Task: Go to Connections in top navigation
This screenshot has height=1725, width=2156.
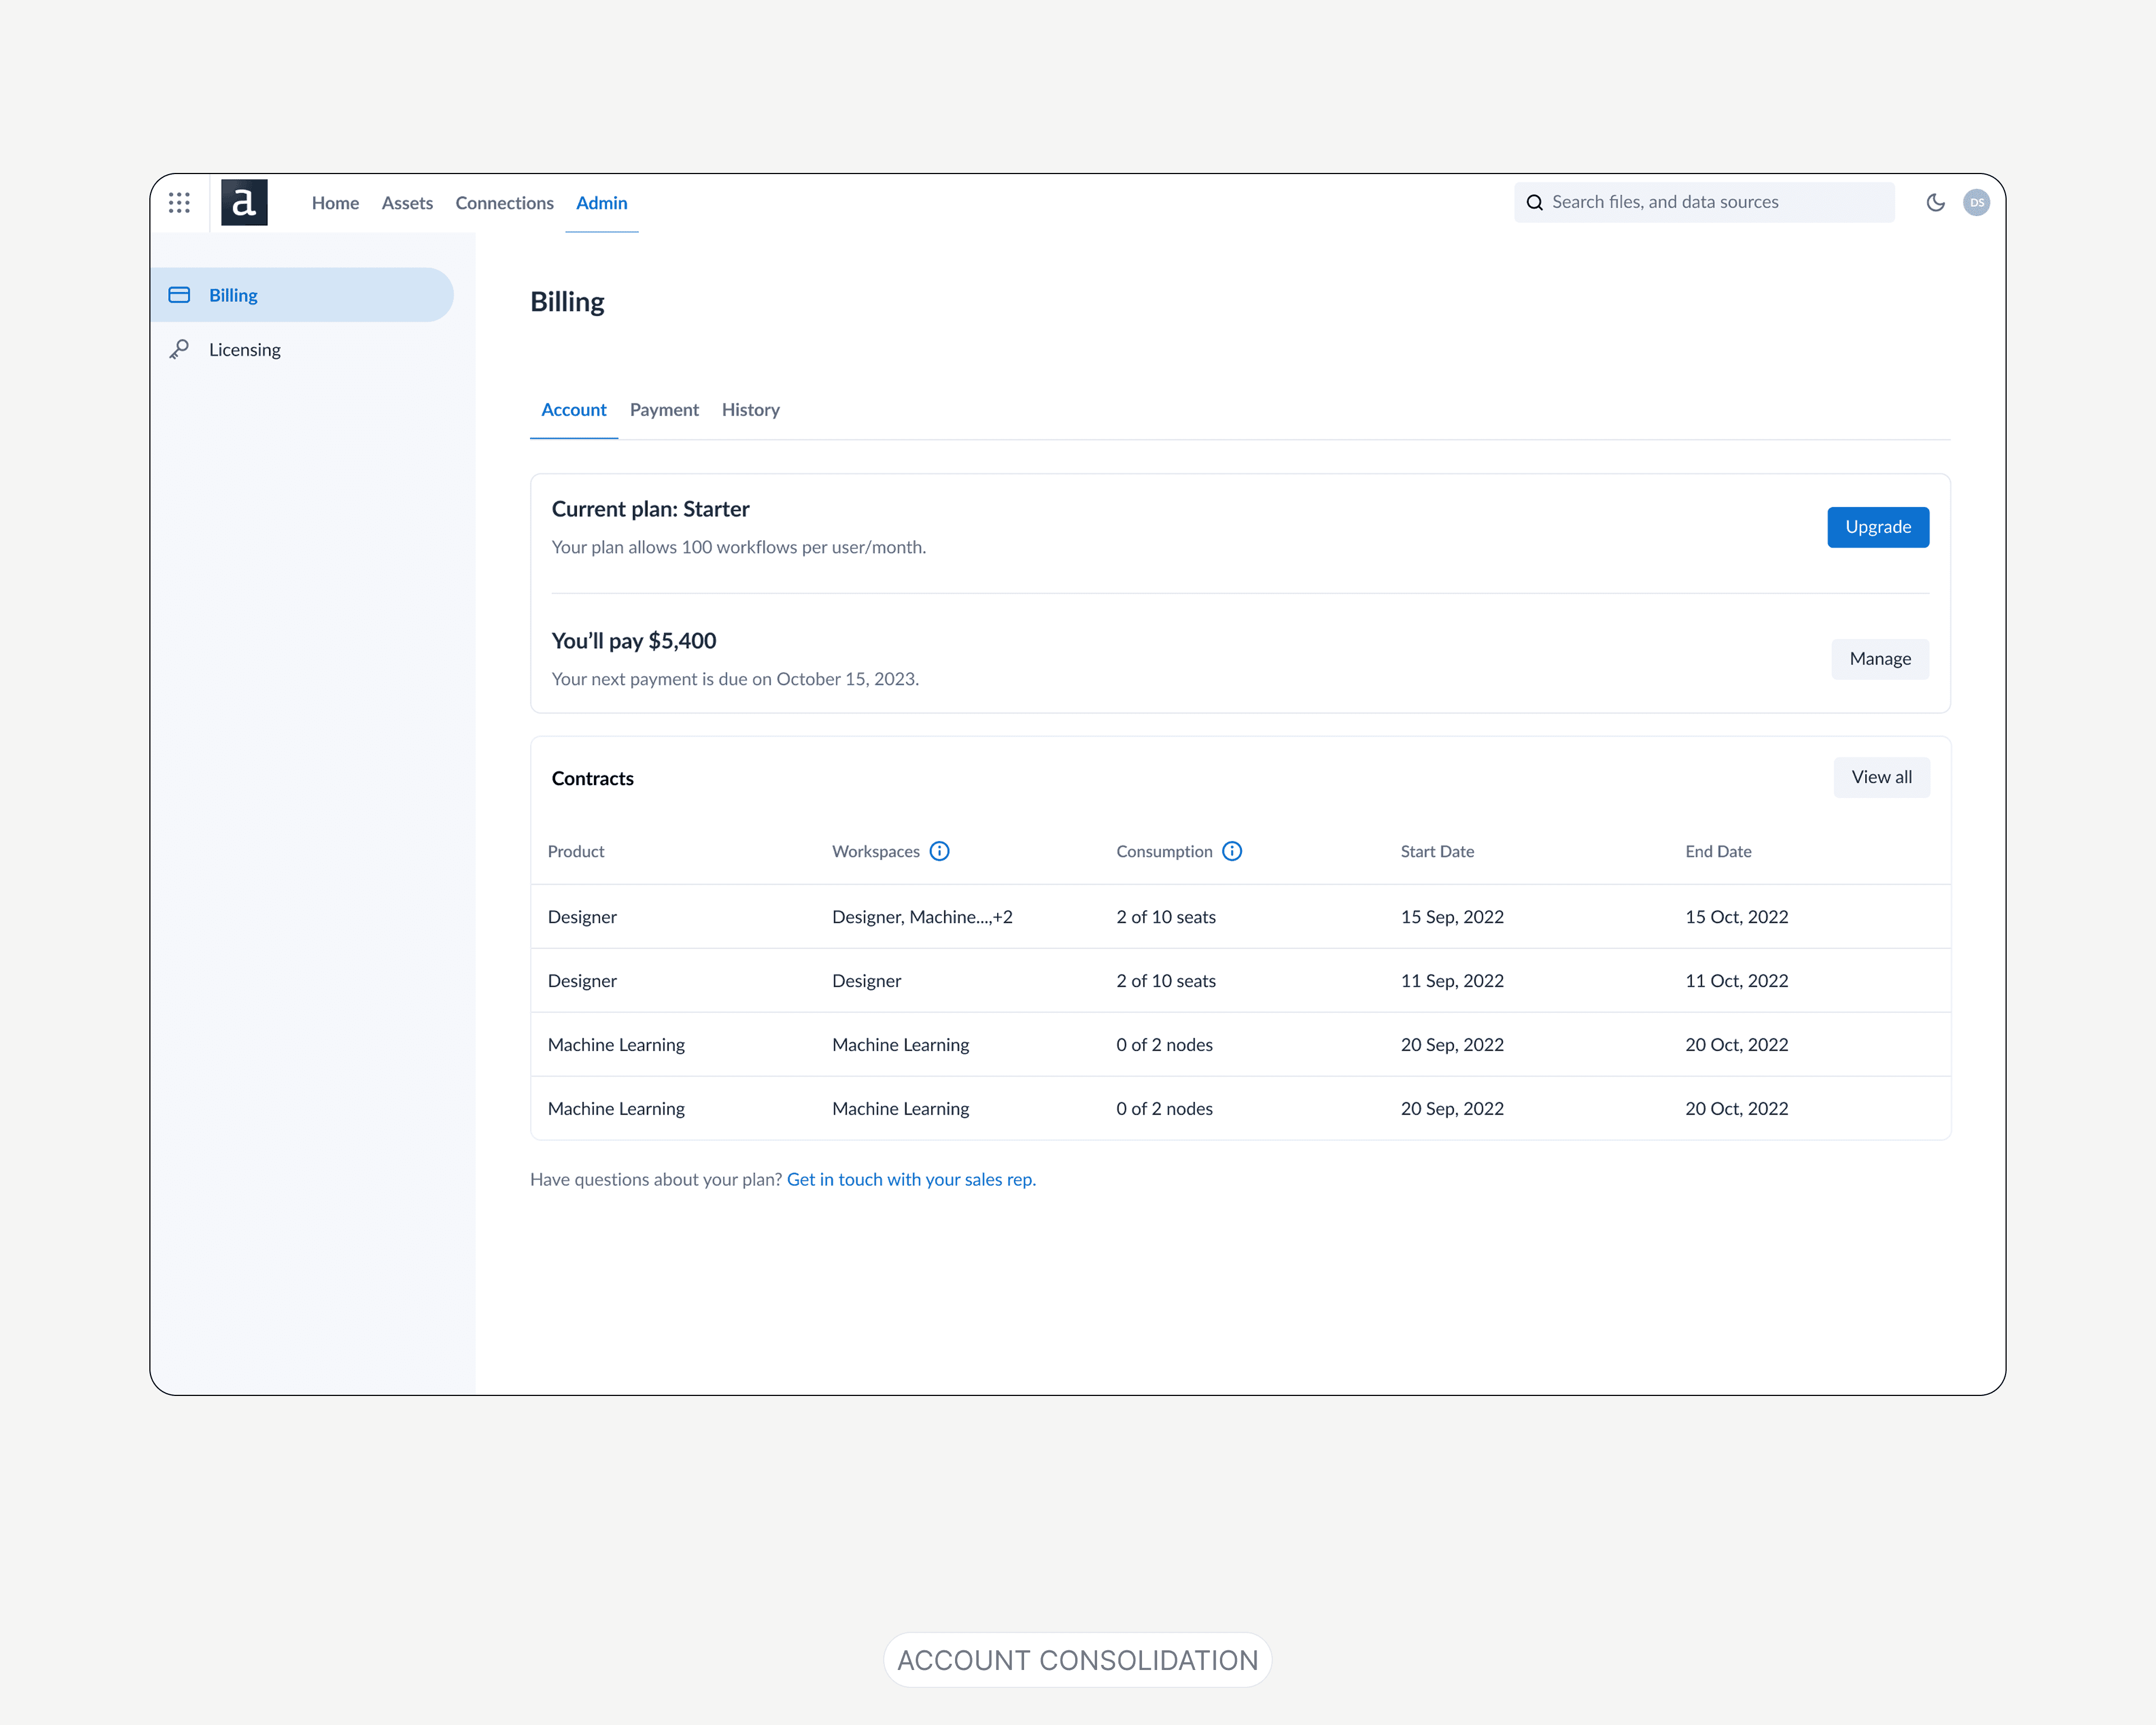Action: click(504, 203)
